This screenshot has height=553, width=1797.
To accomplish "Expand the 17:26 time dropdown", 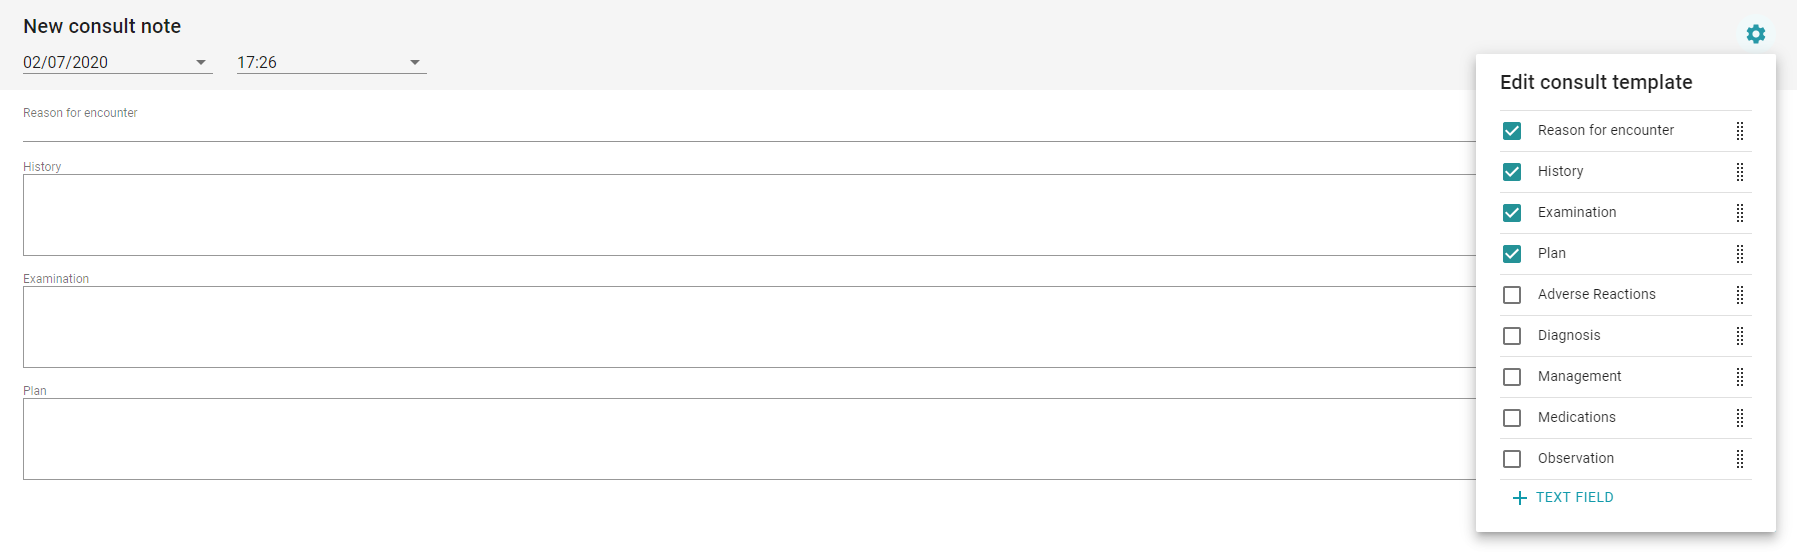I will [x=415, y=62].
